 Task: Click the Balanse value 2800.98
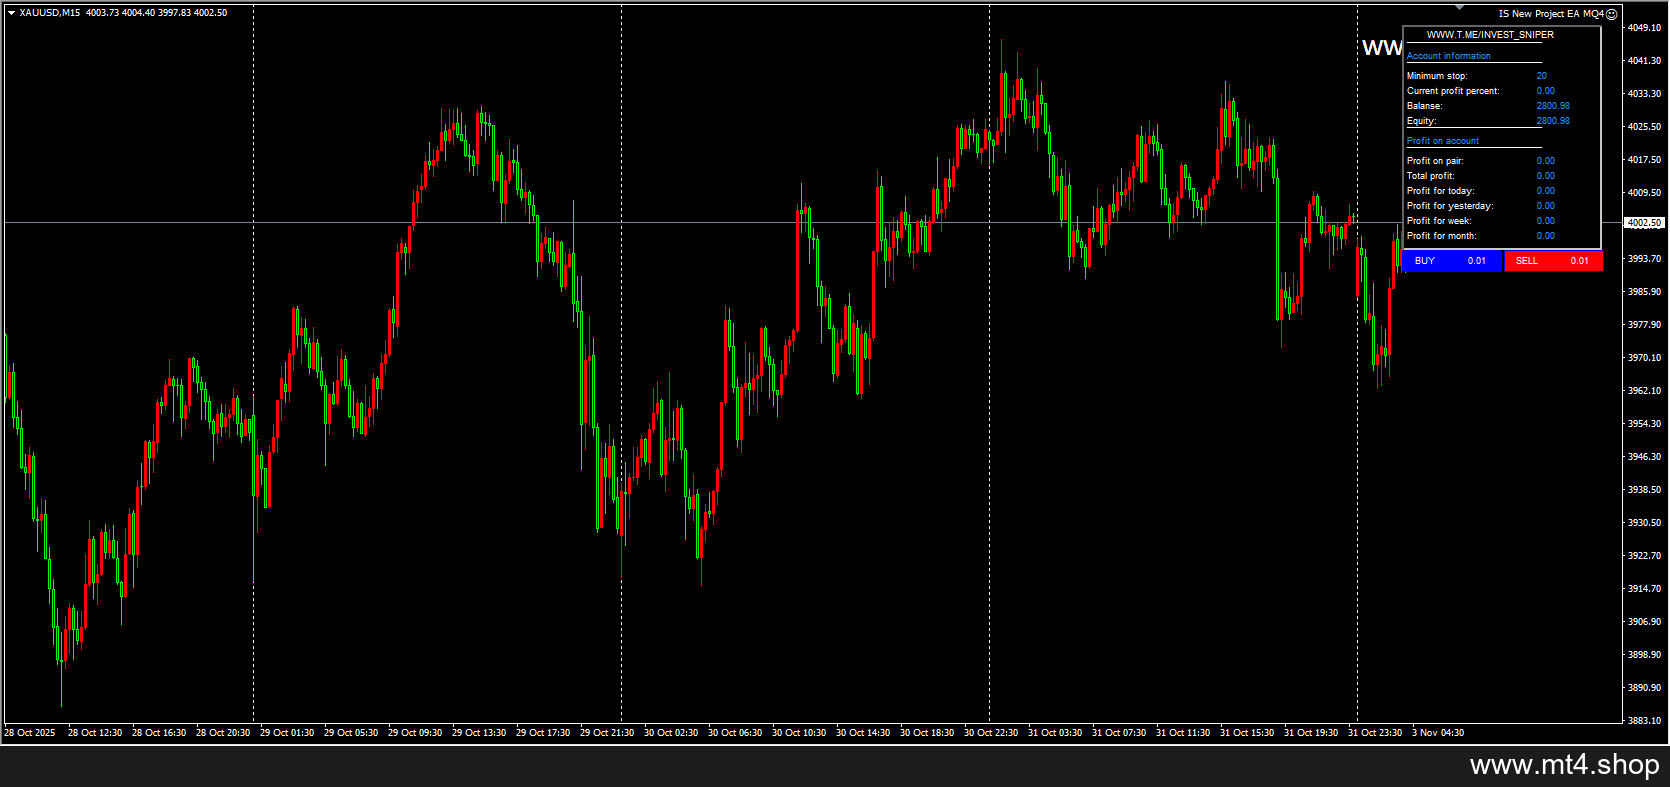pos(1553,106)
